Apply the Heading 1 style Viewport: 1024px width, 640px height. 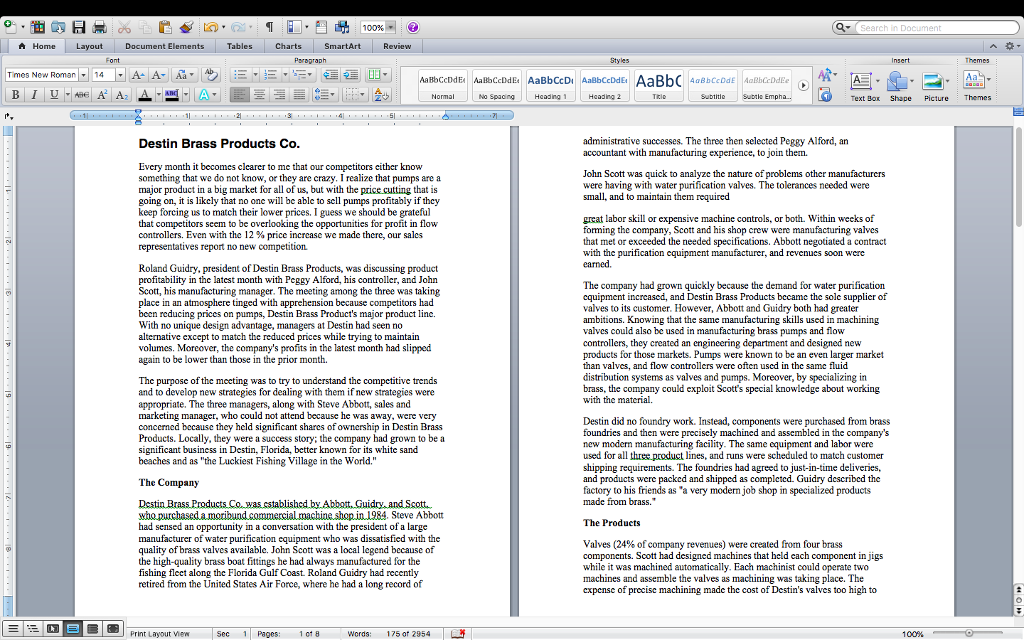click(x=551, y=86)
